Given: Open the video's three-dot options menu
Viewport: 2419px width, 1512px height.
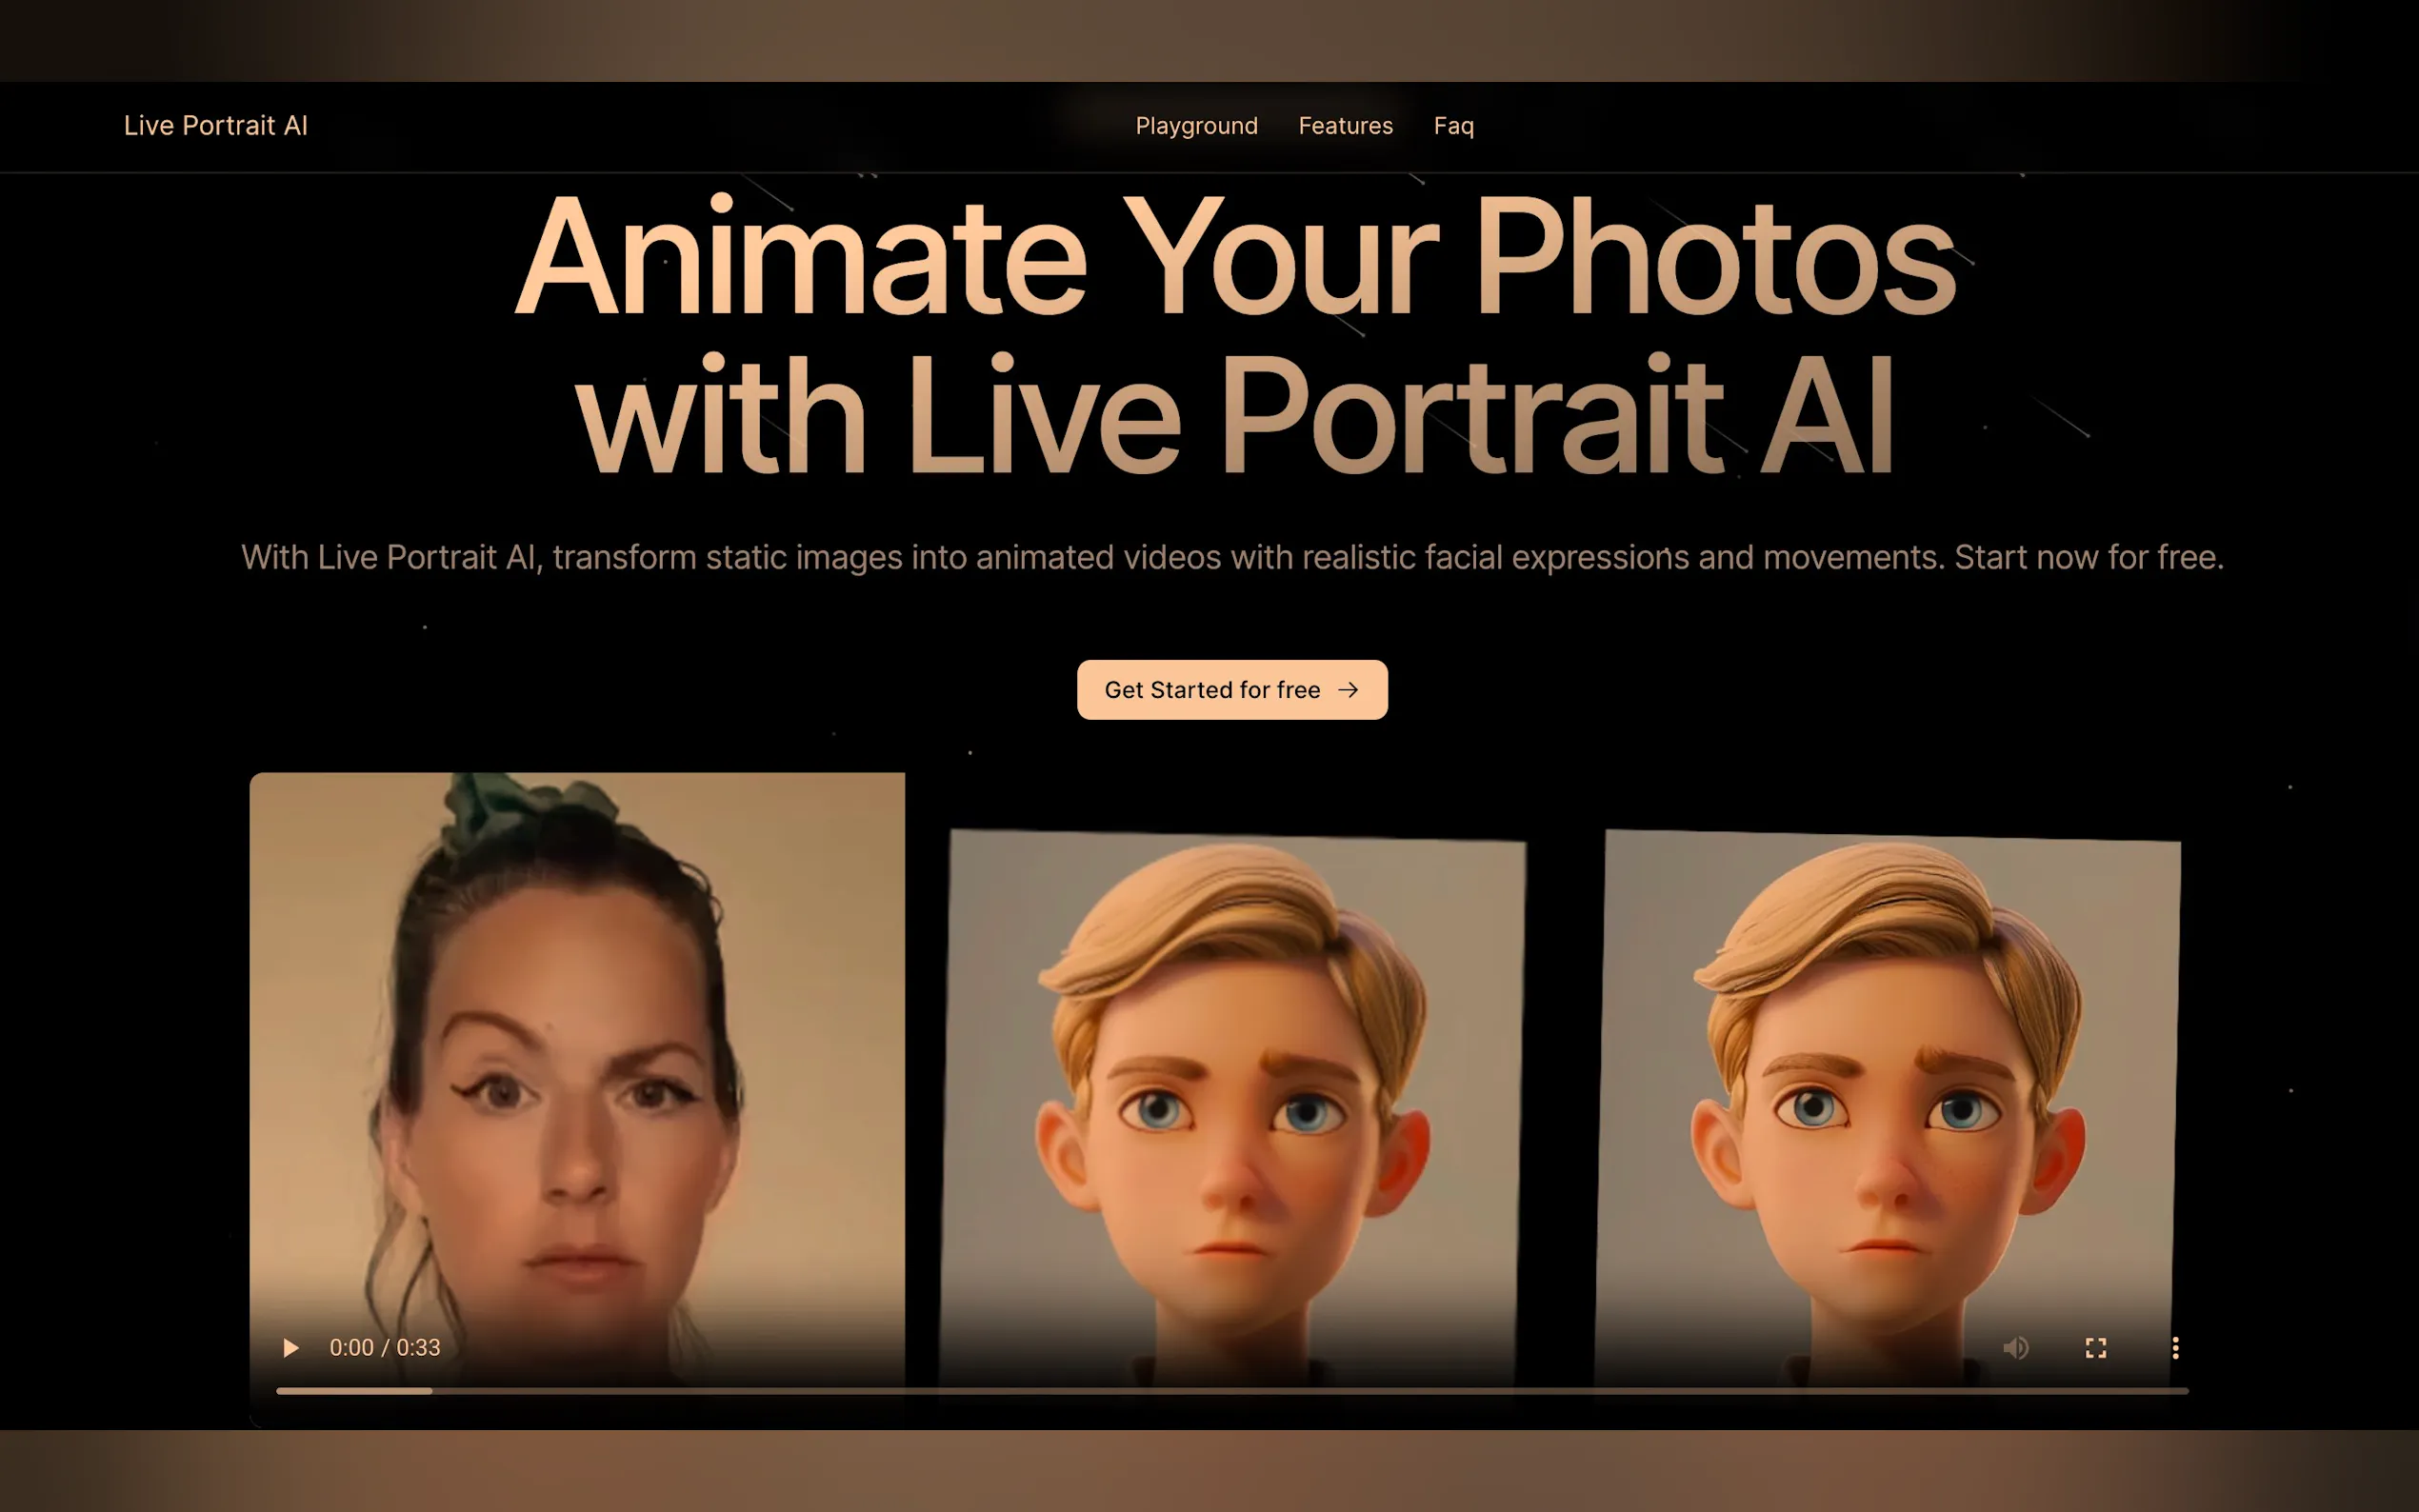Looking at the screenshot, I should point(2175,1348).
